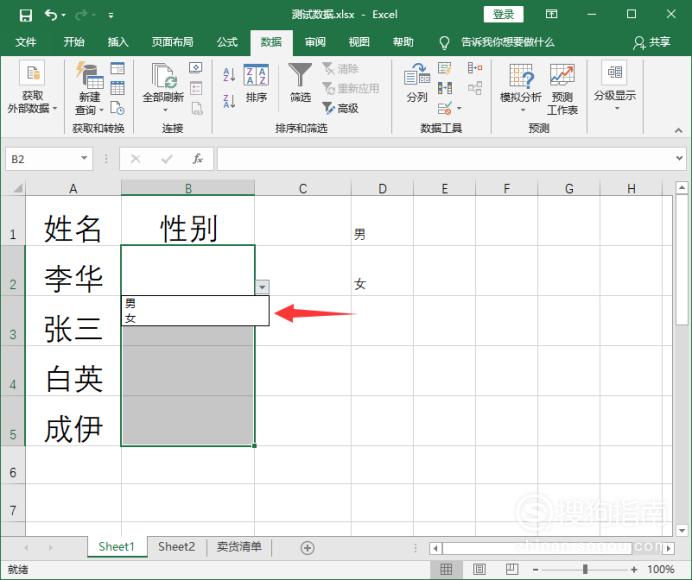Open the Undo history dropdown arrow
This screenshot has width=692, height=580.
click(x=64, y=15)
